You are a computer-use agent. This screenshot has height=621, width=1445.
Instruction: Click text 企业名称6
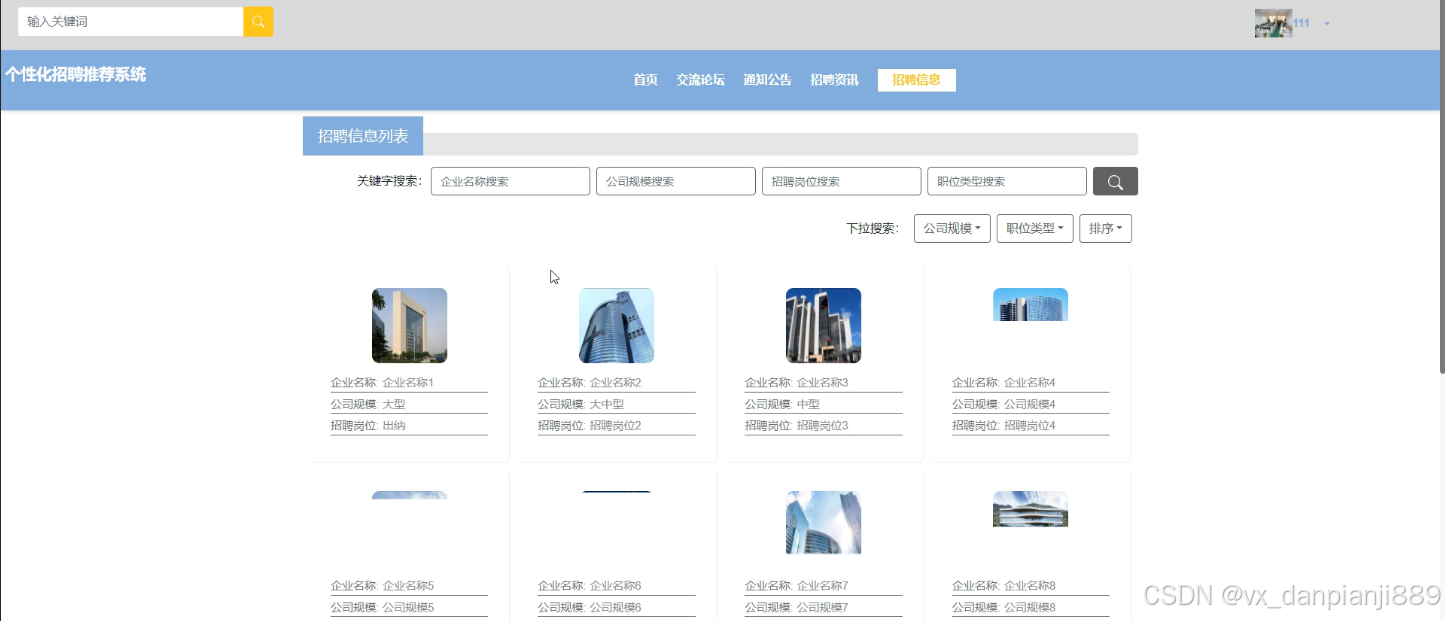(615, 586)
